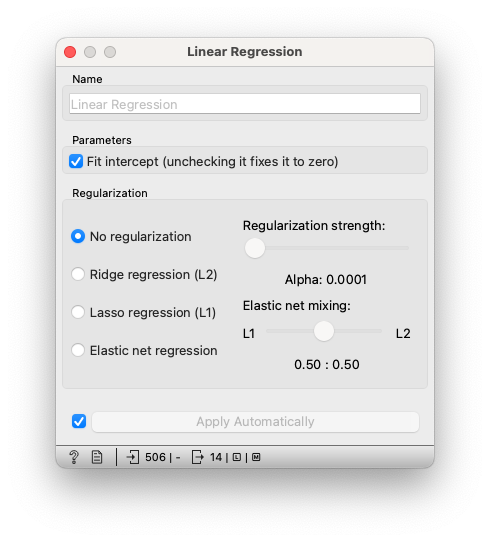This screenshot has width=490, height=542.
Task: Click the learner output L icon
Action: [x=237, y=457]
